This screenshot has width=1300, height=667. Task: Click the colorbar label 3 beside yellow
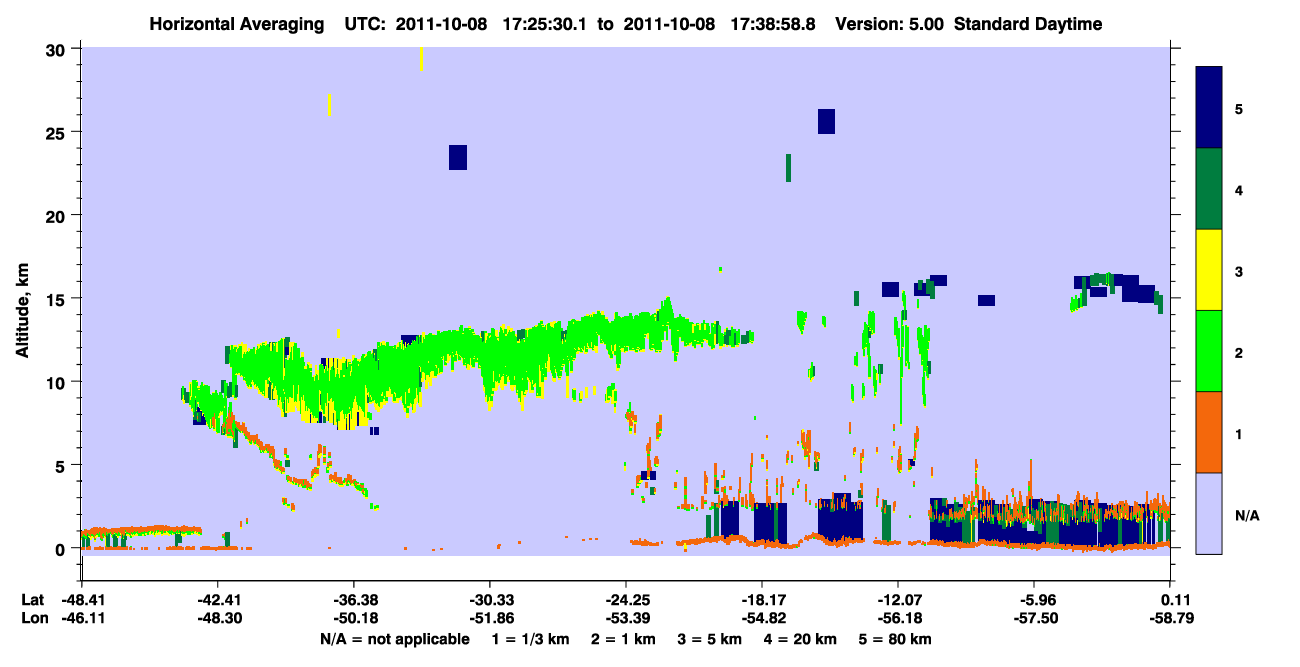1239,271
